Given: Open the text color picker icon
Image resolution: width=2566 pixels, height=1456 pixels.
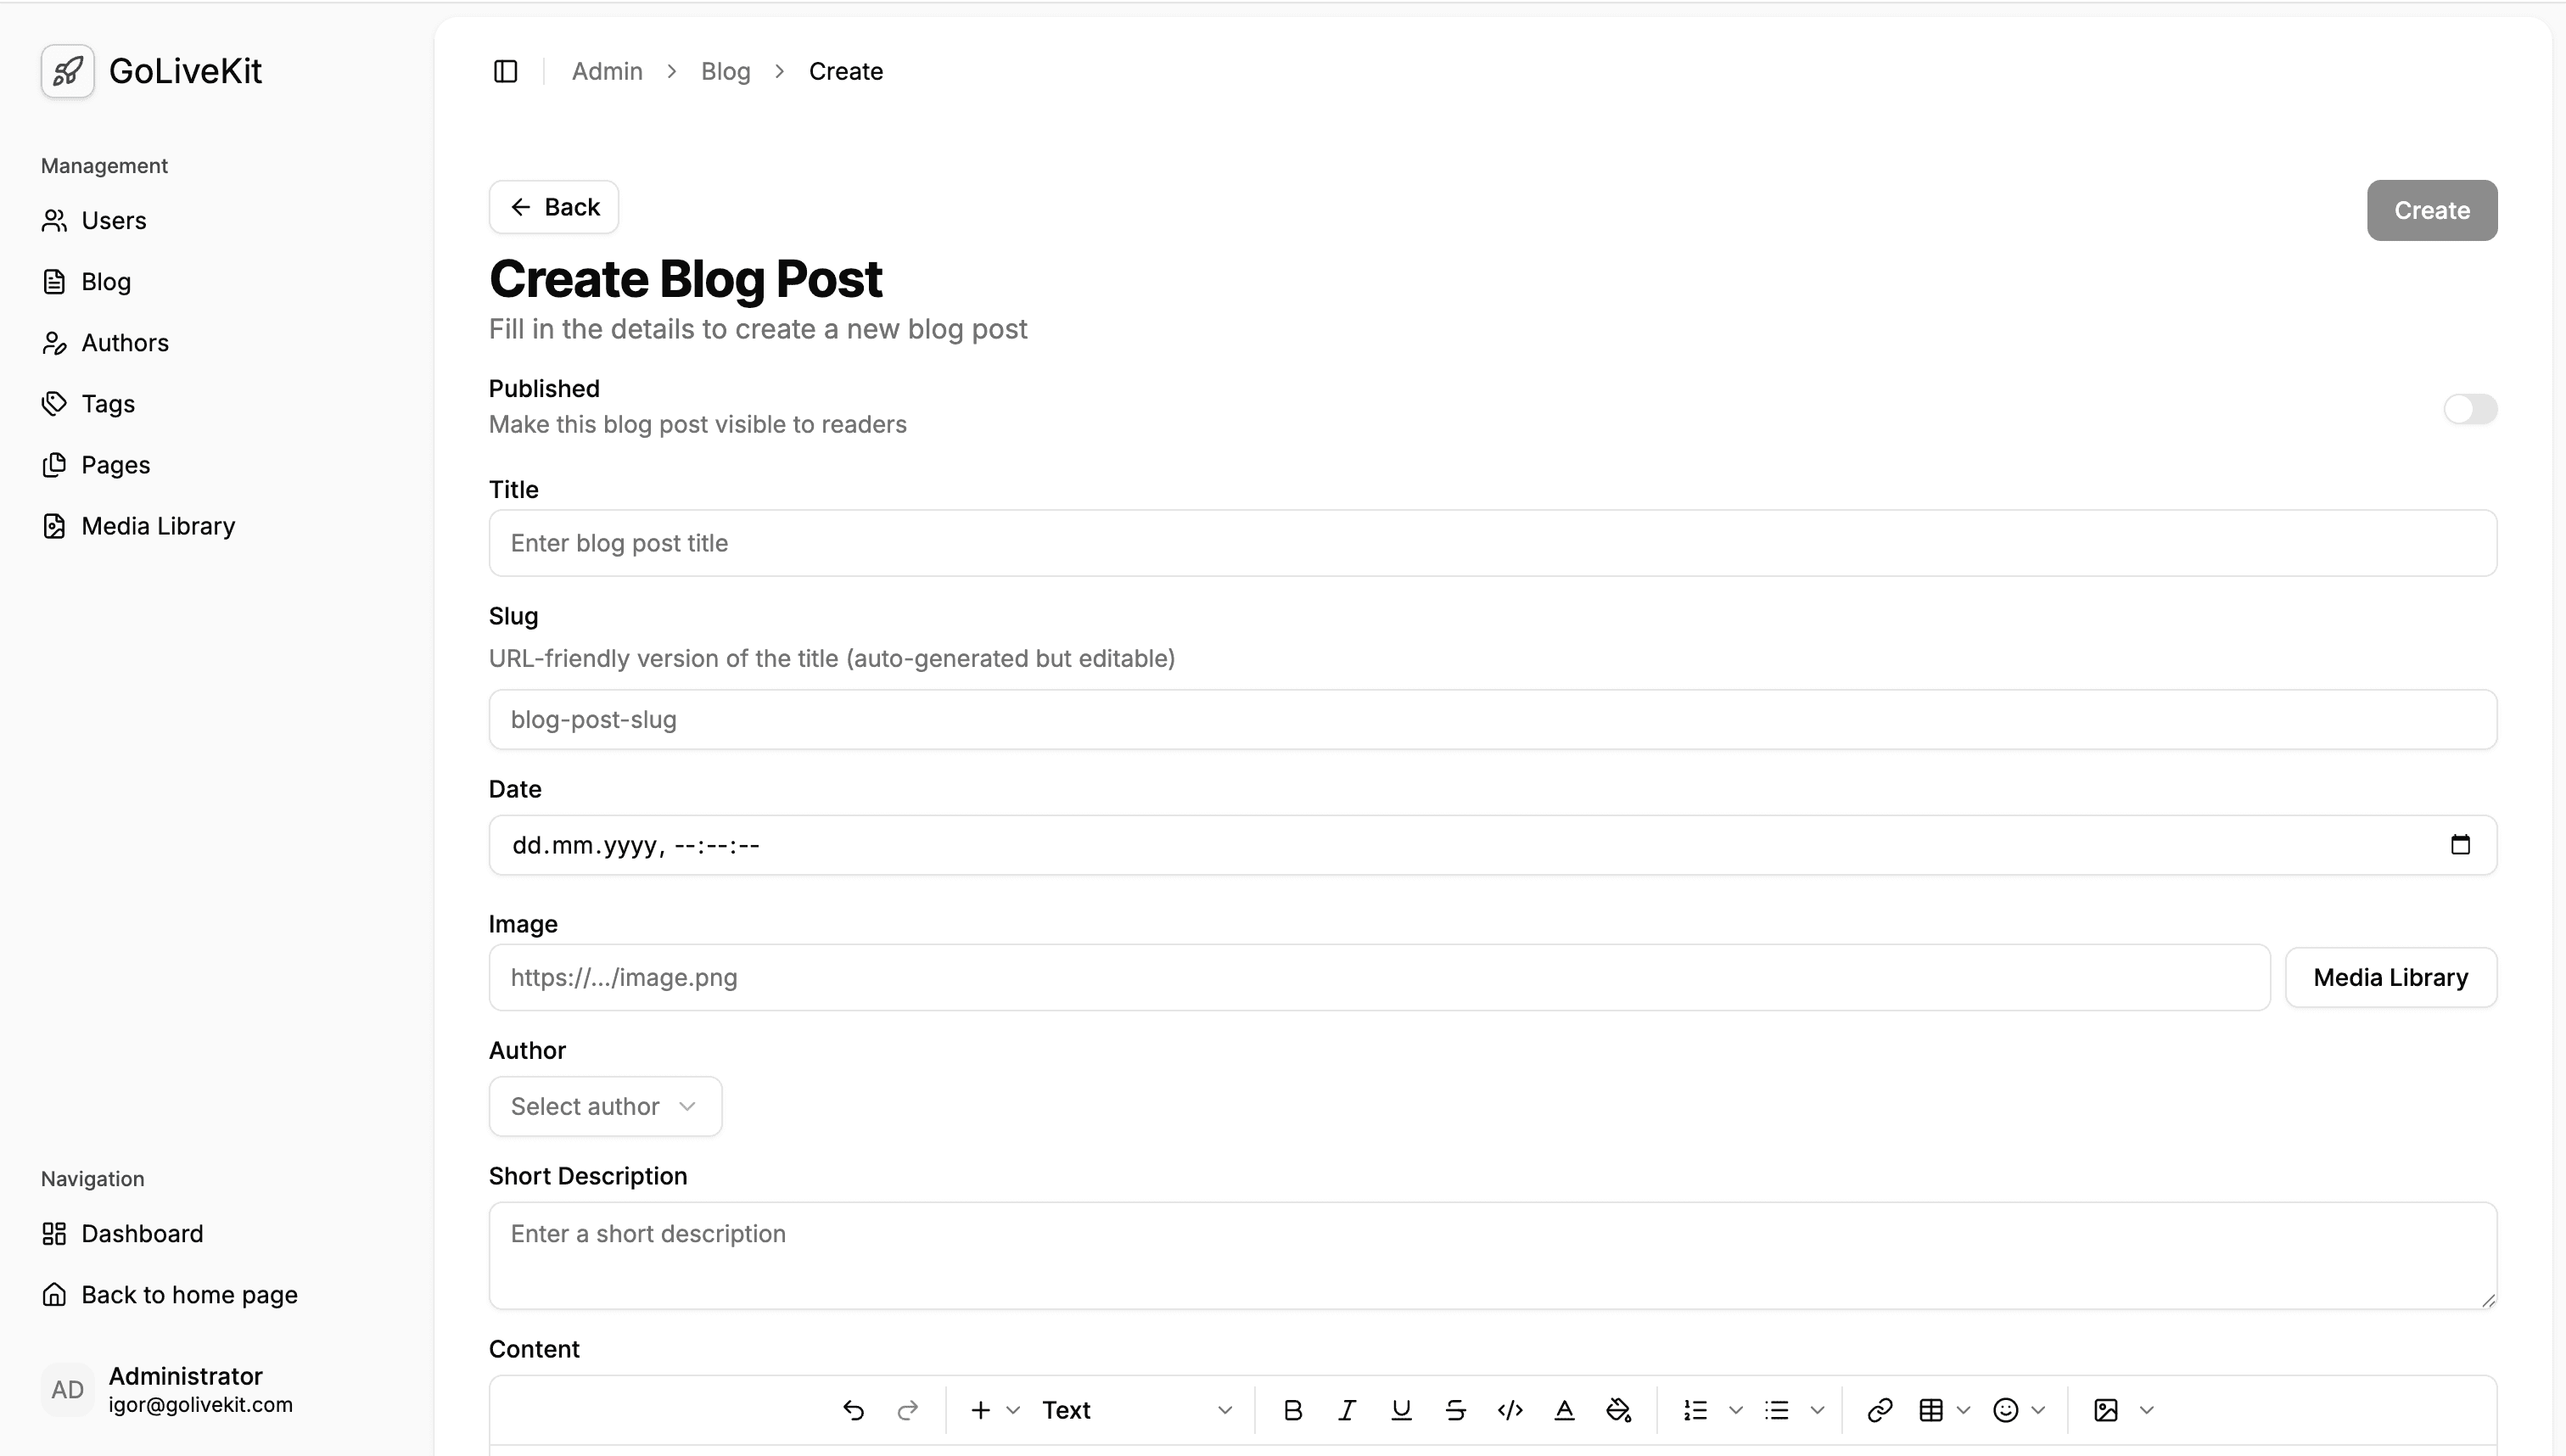Looking at the screenshot, I should 1564,1409.
